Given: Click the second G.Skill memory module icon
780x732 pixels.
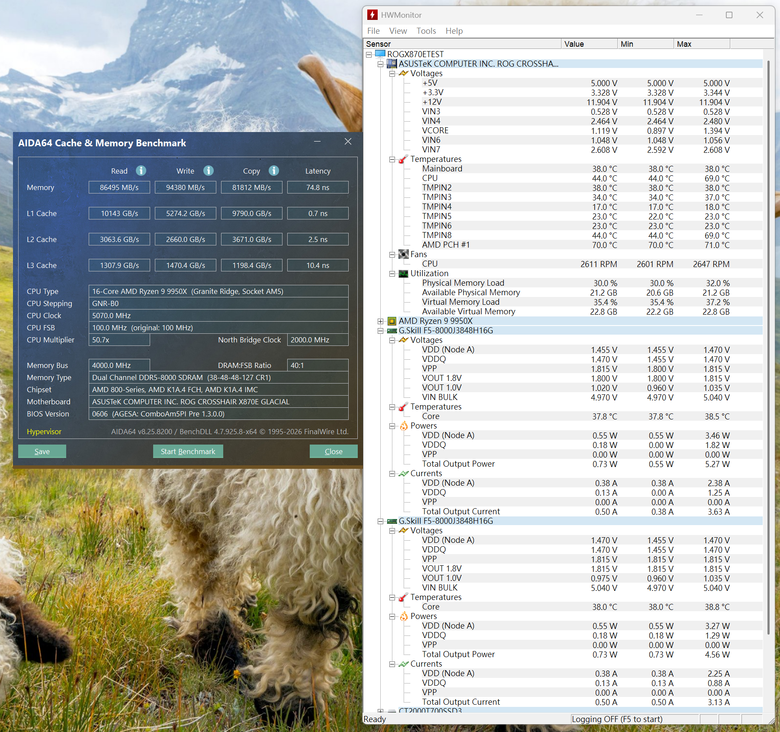Looking at the screenshot, I should coord(392,521).
